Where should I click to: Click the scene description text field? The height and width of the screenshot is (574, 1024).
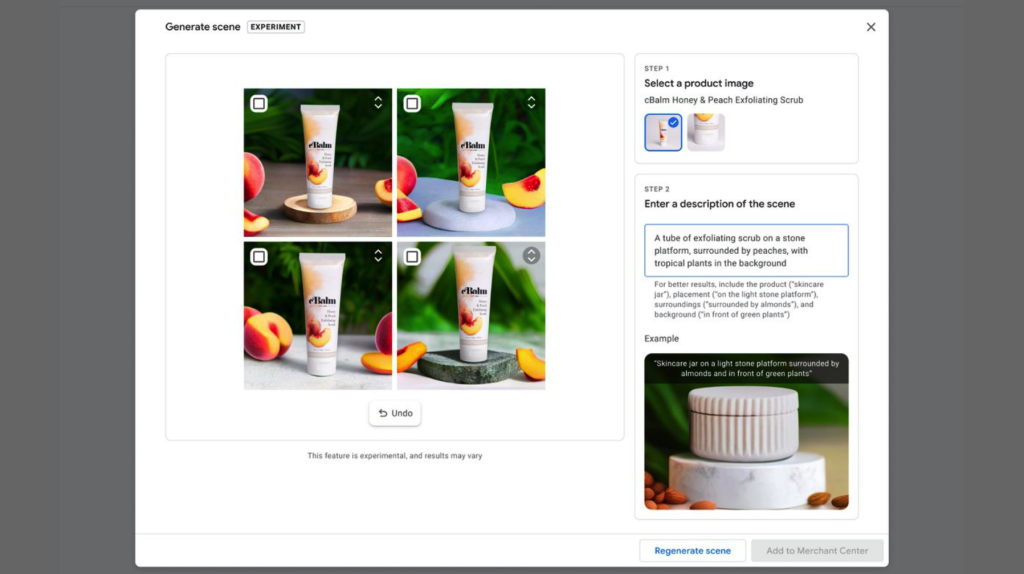coord(746,250)
